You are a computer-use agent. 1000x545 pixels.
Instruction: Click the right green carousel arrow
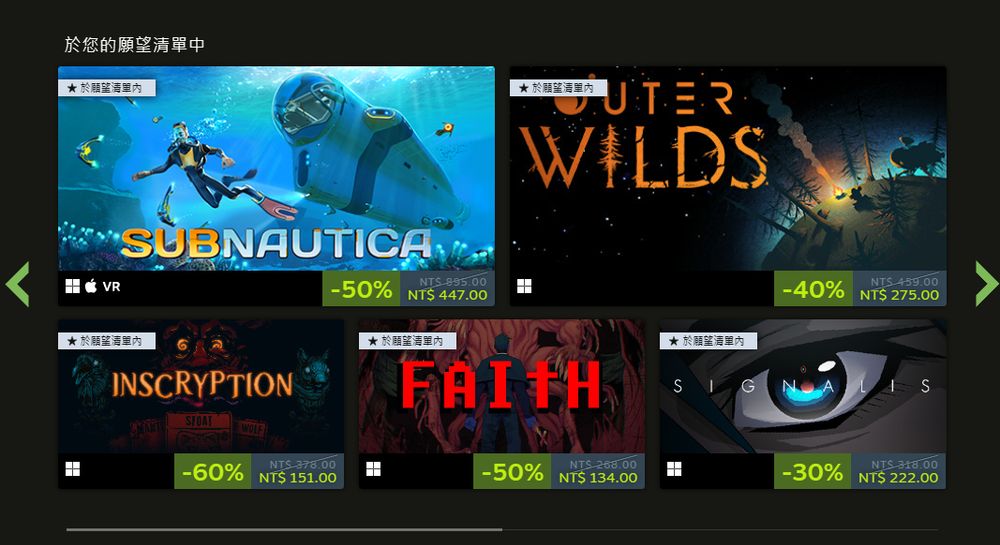tap(987, 283)
